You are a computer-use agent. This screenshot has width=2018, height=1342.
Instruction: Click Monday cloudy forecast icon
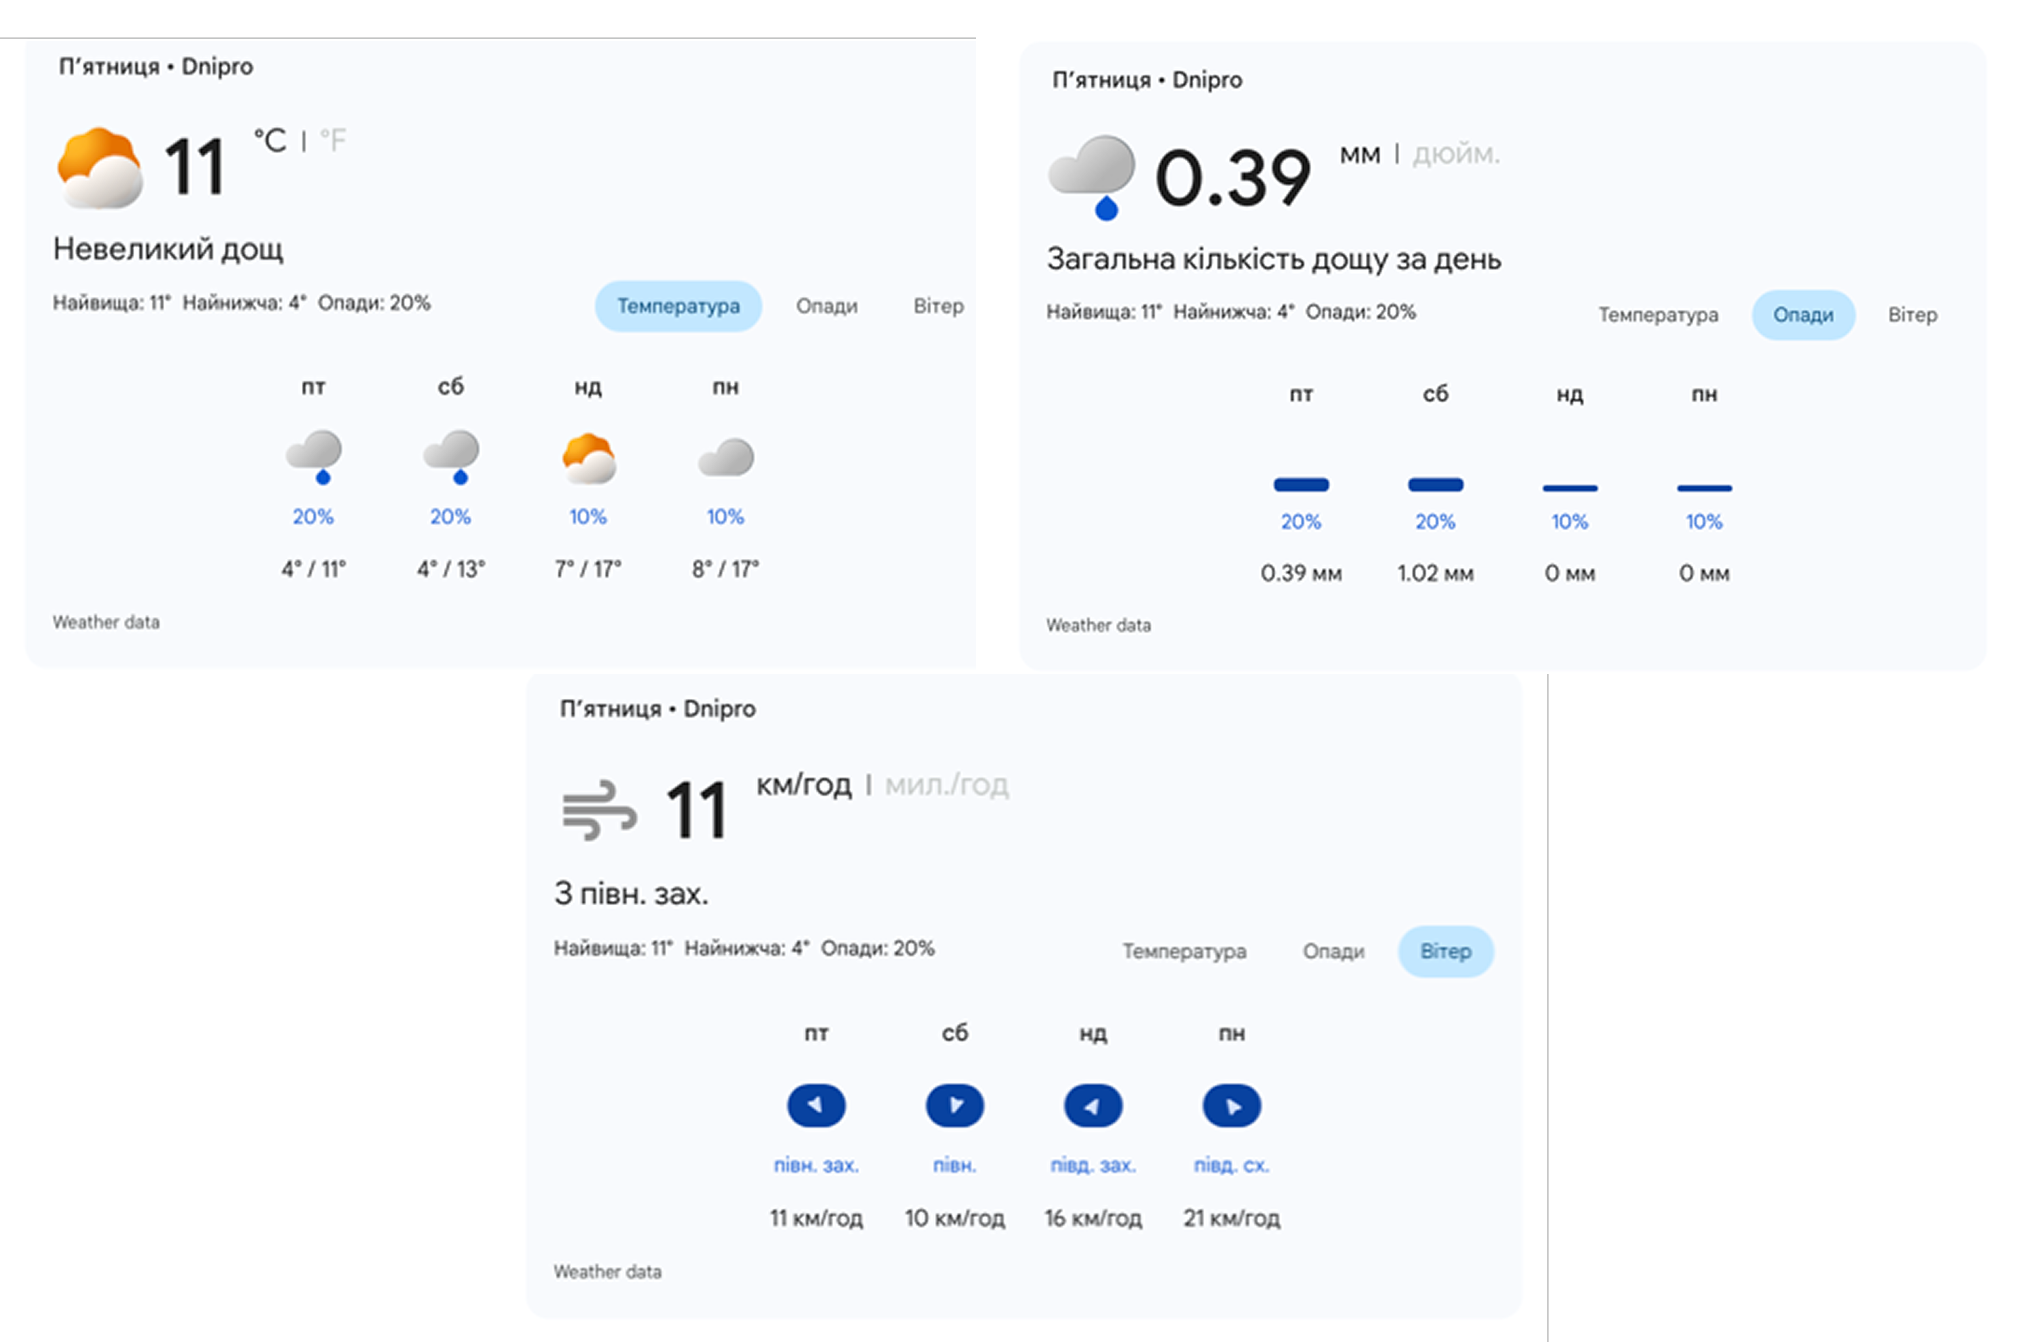tap(726, 458)
